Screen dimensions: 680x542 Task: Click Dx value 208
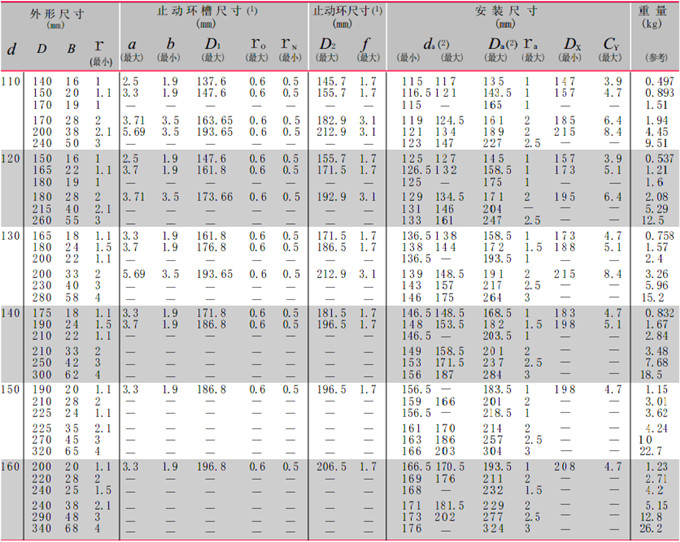(565, 467)
